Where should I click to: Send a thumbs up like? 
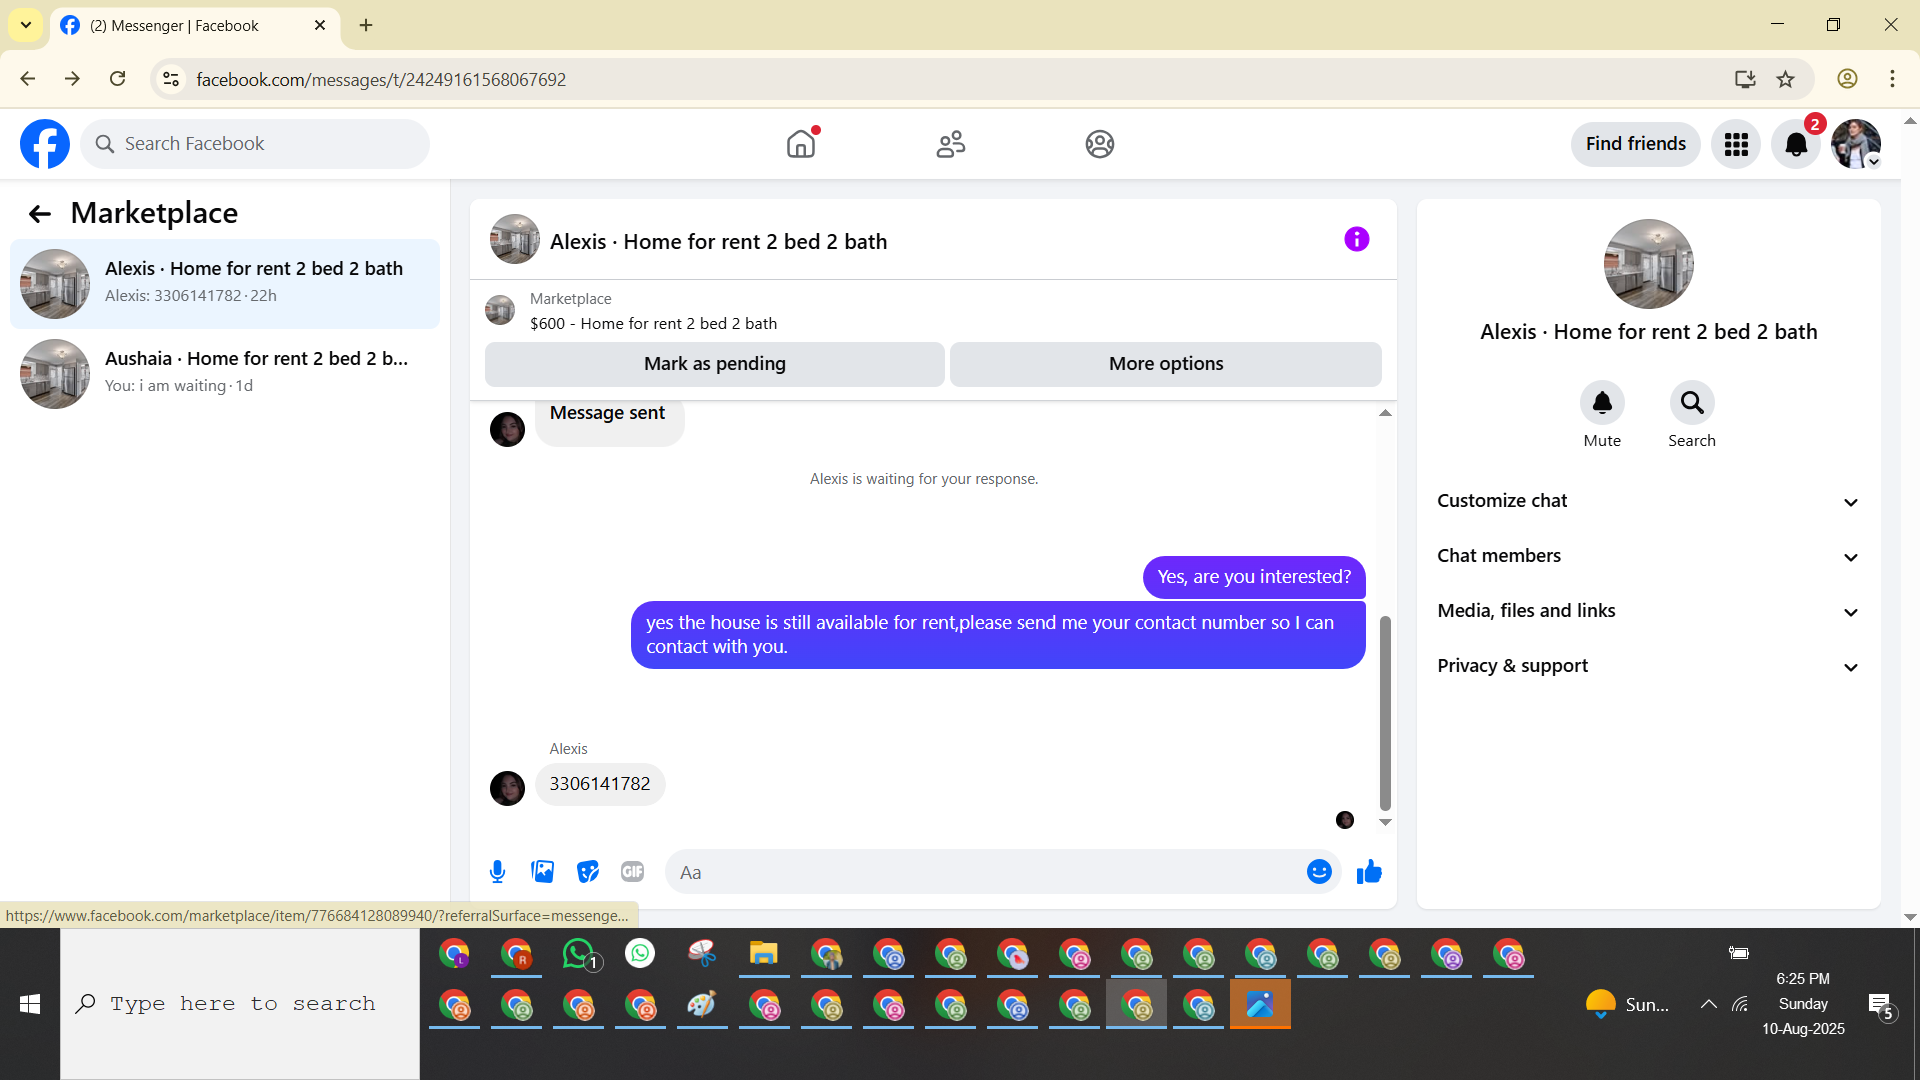pyautogui.click(x=1369, y=872)
